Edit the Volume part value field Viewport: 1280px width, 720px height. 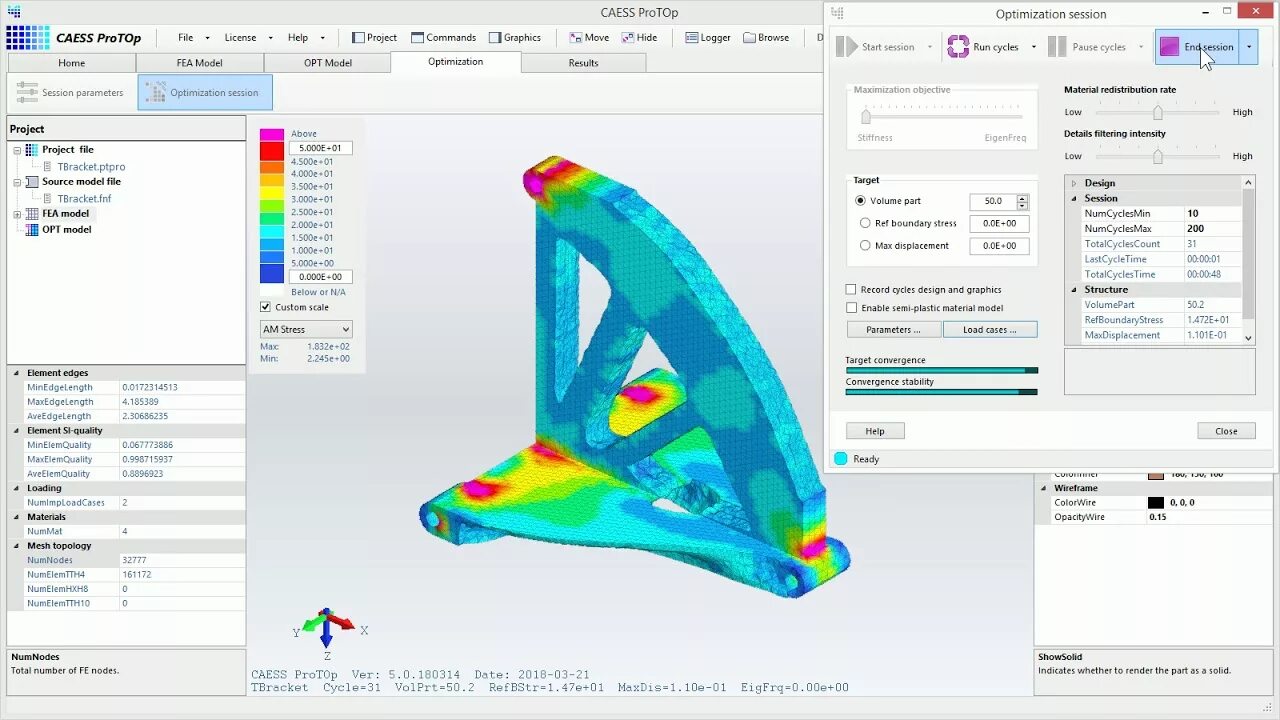point(993,201)
